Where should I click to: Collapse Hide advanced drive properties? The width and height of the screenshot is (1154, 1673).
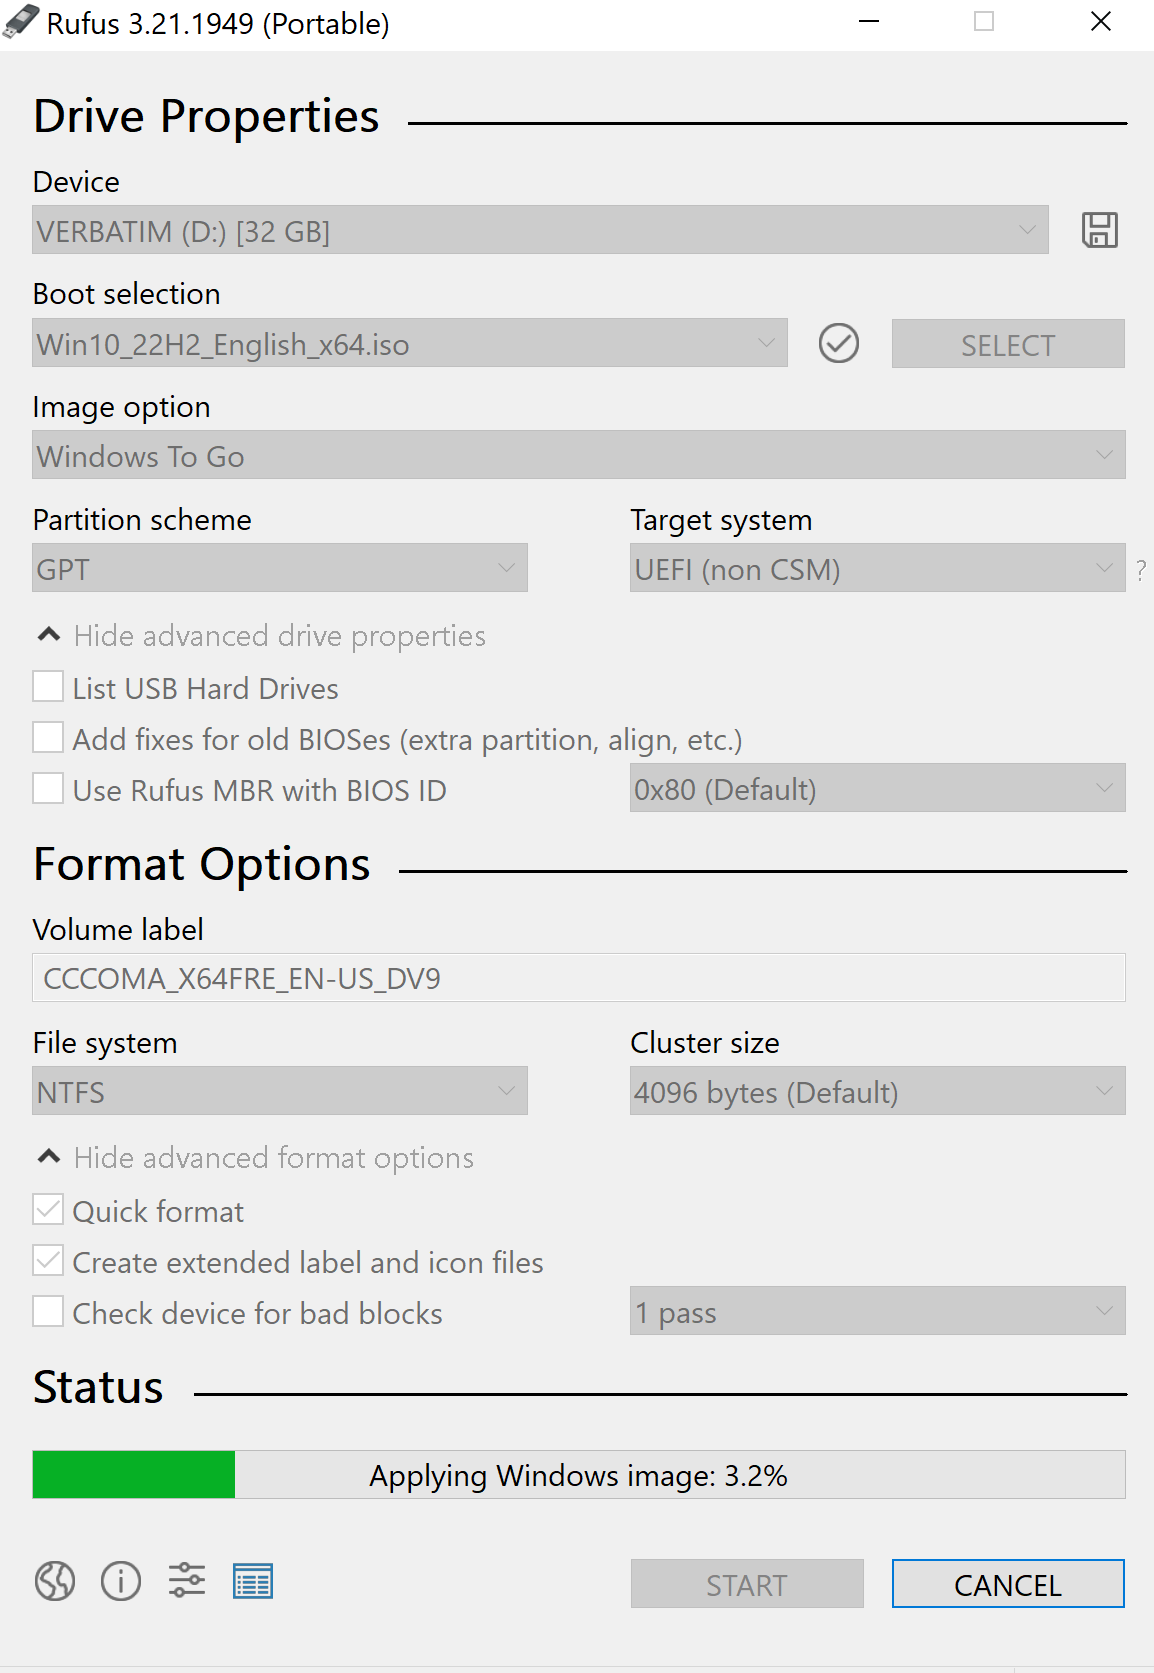261,636
